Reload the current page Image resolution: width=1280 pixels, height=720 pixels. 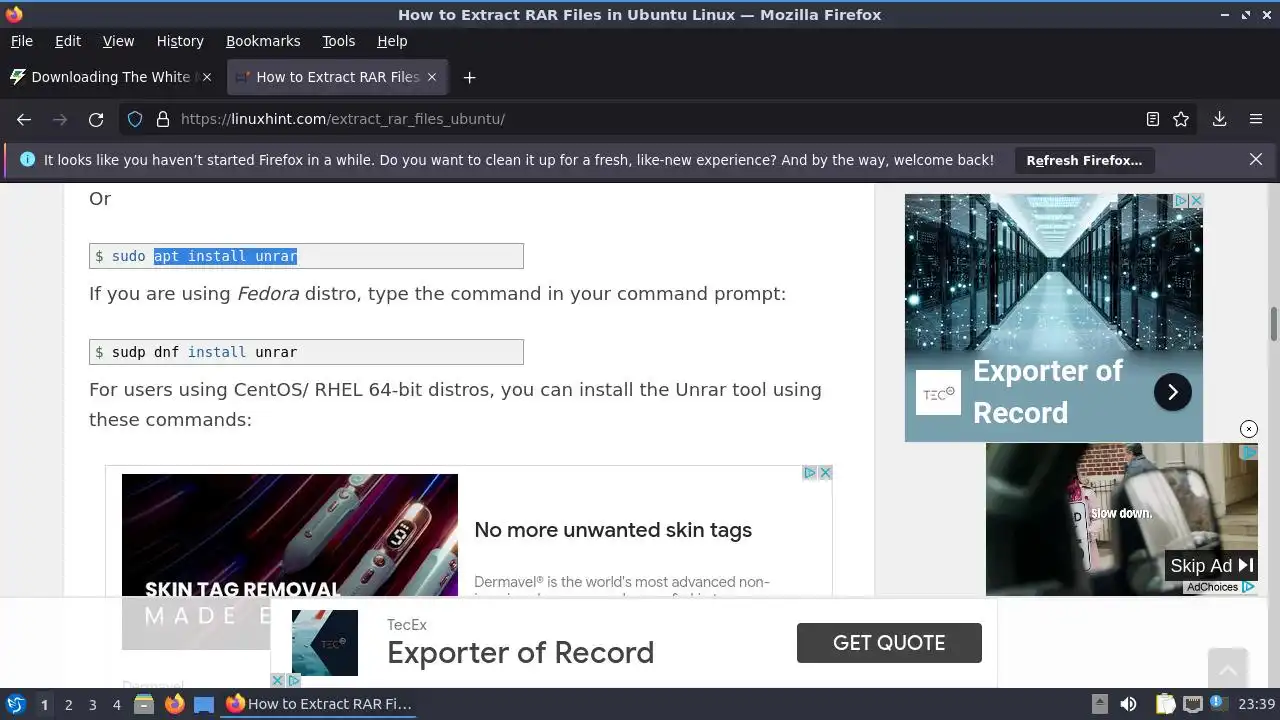pyautogui.click(x=96, y=119)
